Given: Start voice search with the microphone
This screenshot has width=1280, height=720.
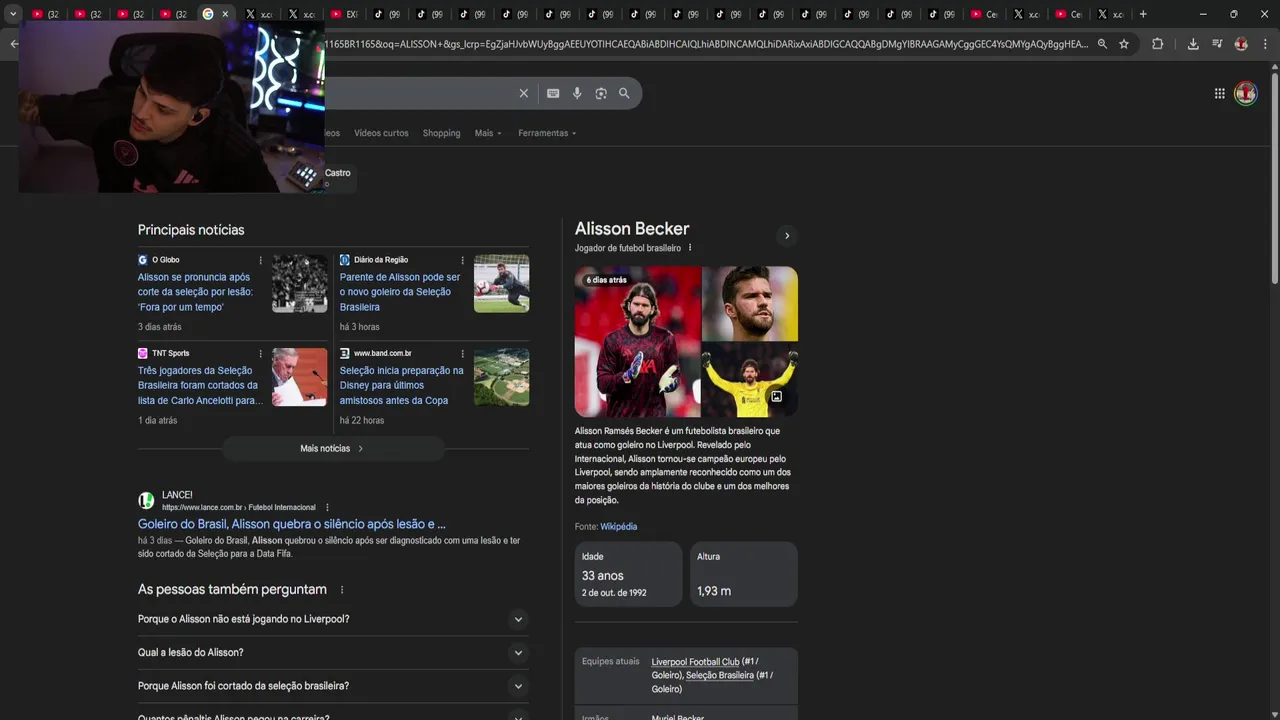Looking at the screenshot, I should pos(577,93).
